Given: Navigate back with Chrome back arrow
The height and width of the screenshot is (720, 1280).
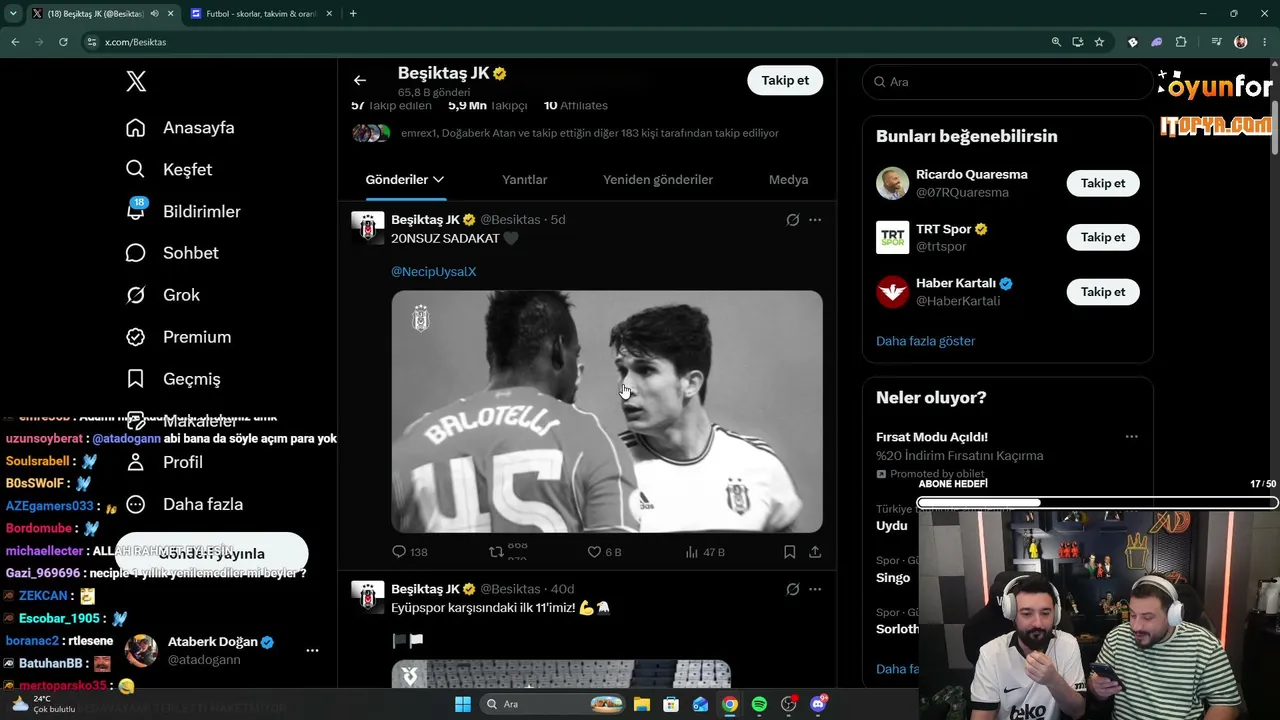Looking at the screenshot, I should [15, 42].
